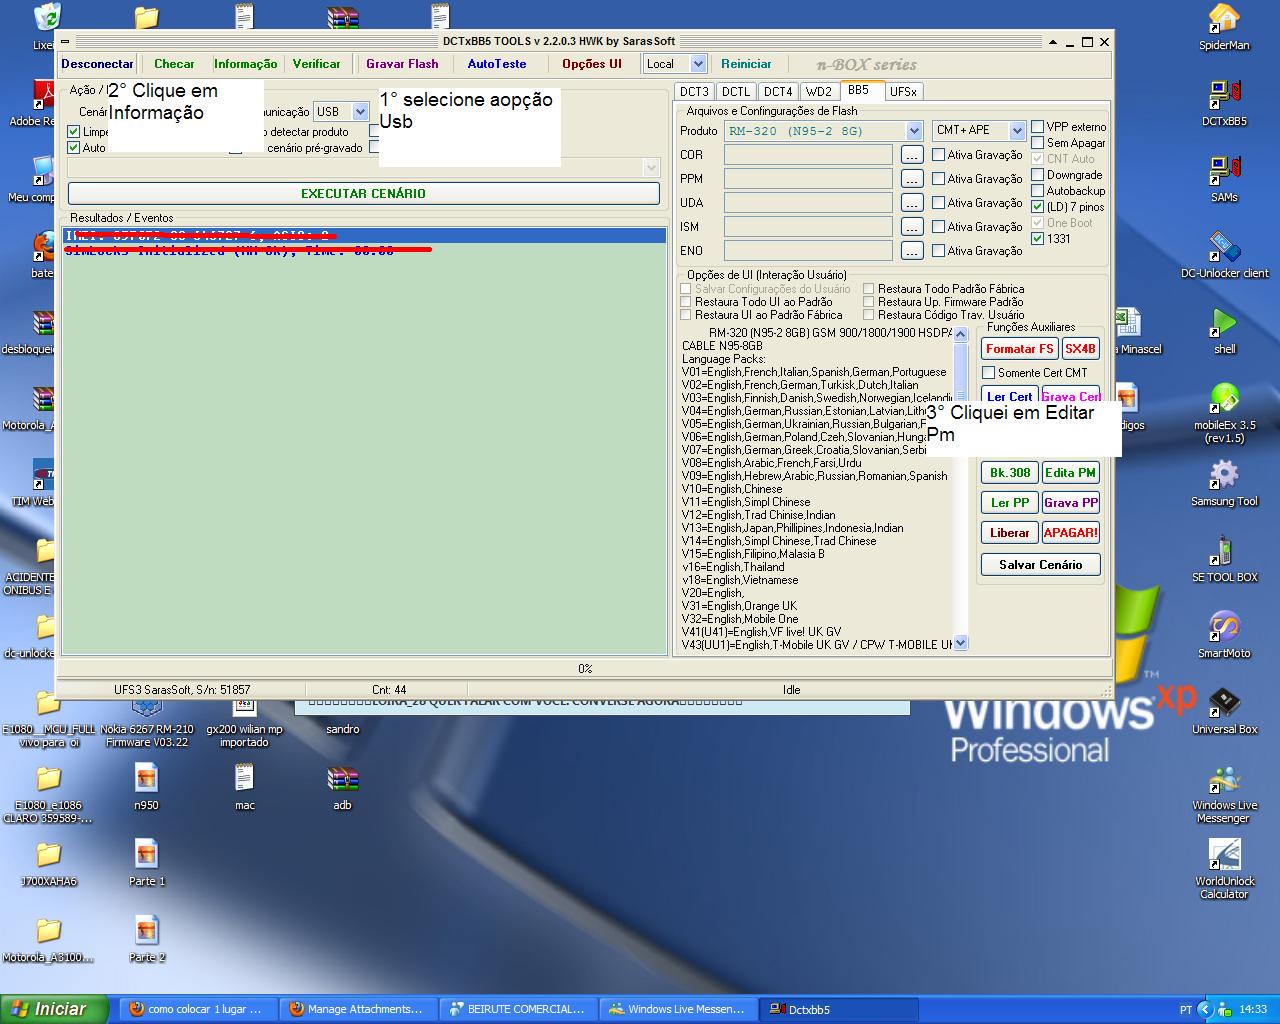
Task: Click Formatar FS button
Action: 1019,349
